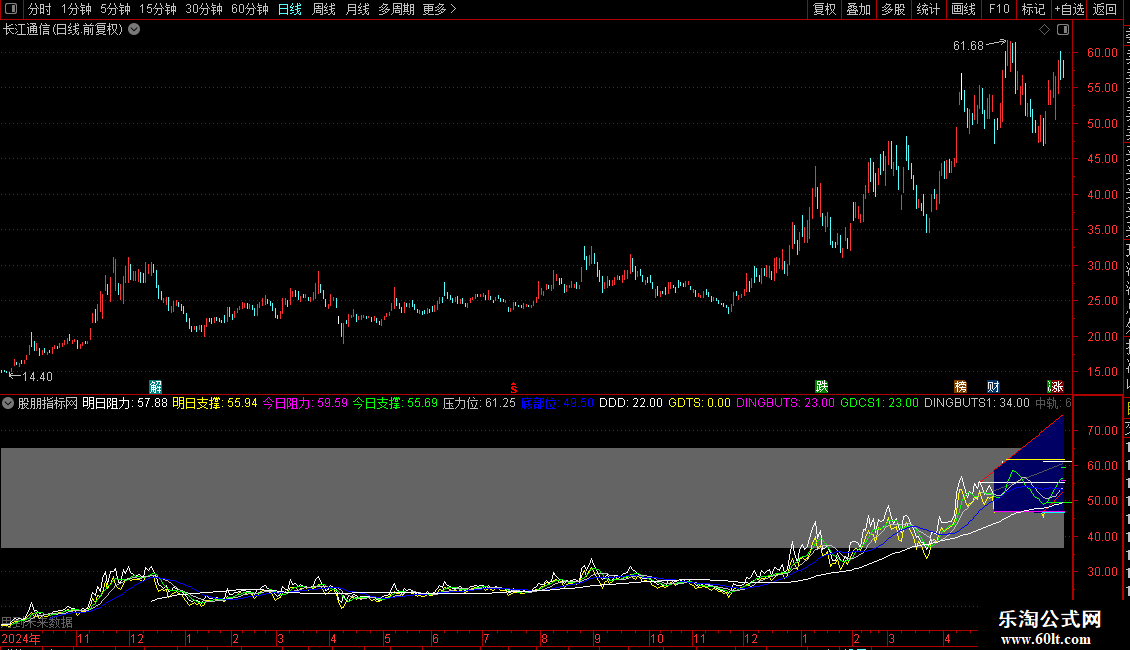Viewport: 1130px width, 650px height.
Task: Click the 返回 back button
Action: tap(1105, 9)
